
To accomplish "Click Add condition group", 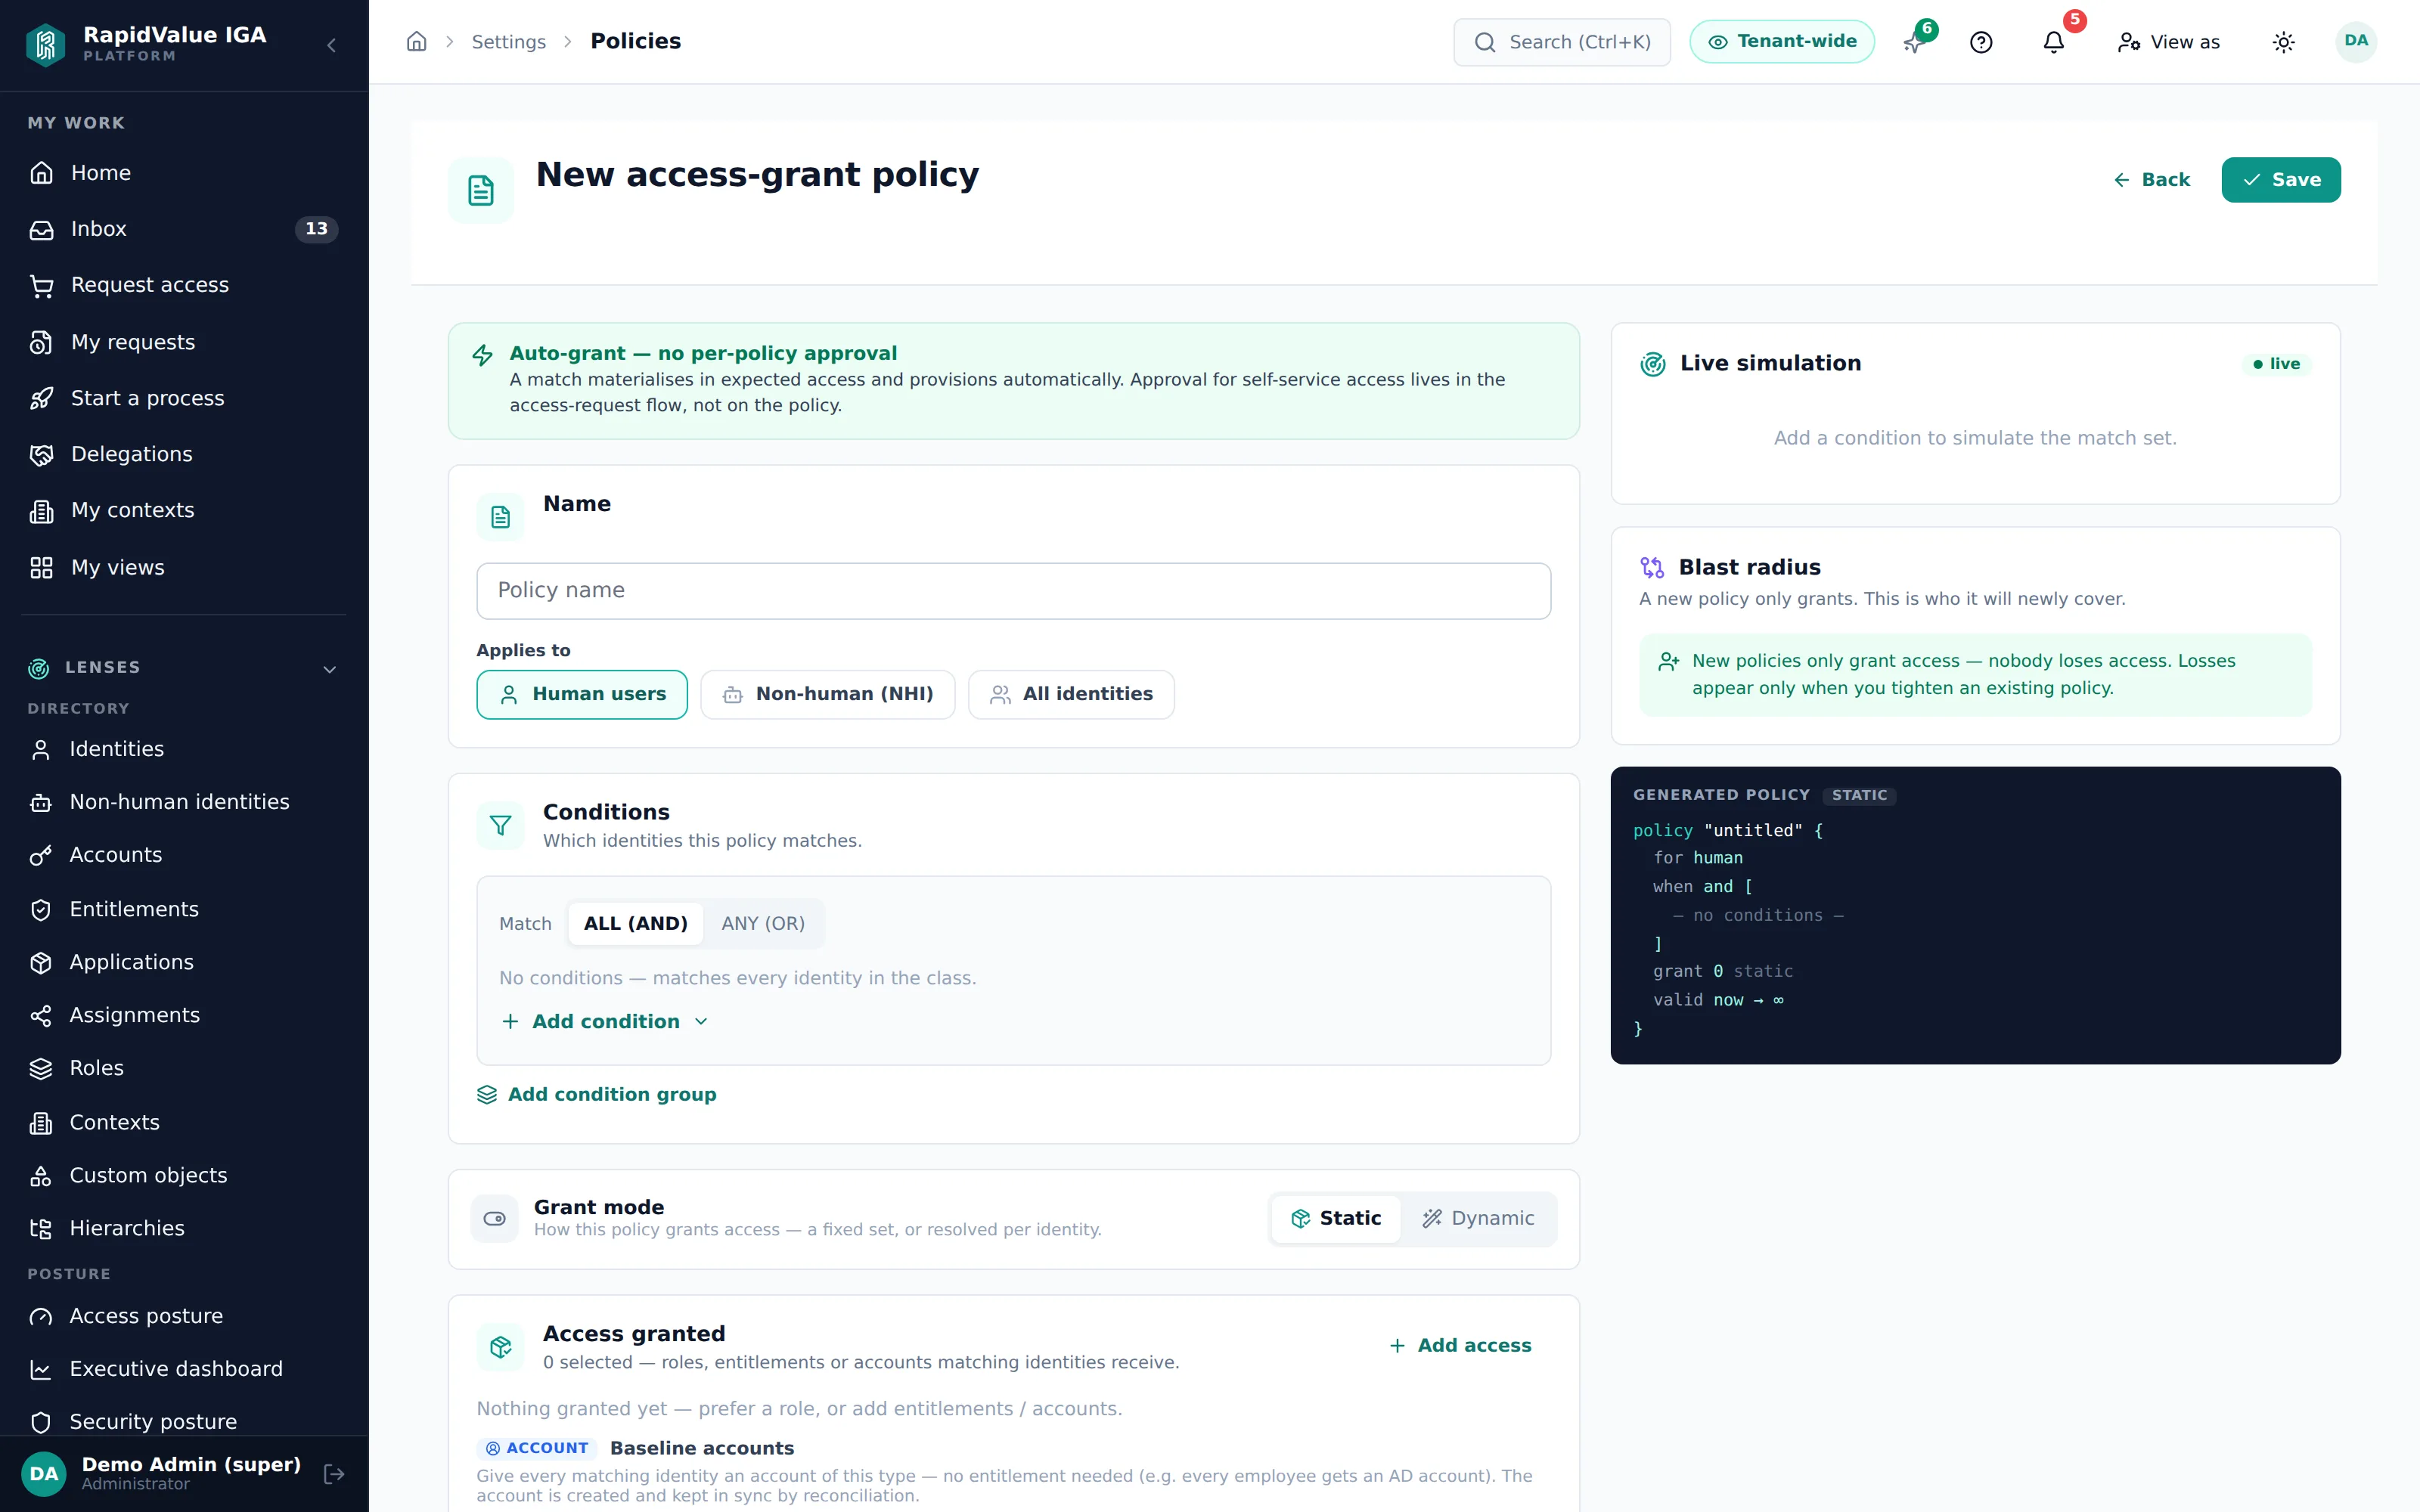I will pyautogui.click(x=597, y=1094).
